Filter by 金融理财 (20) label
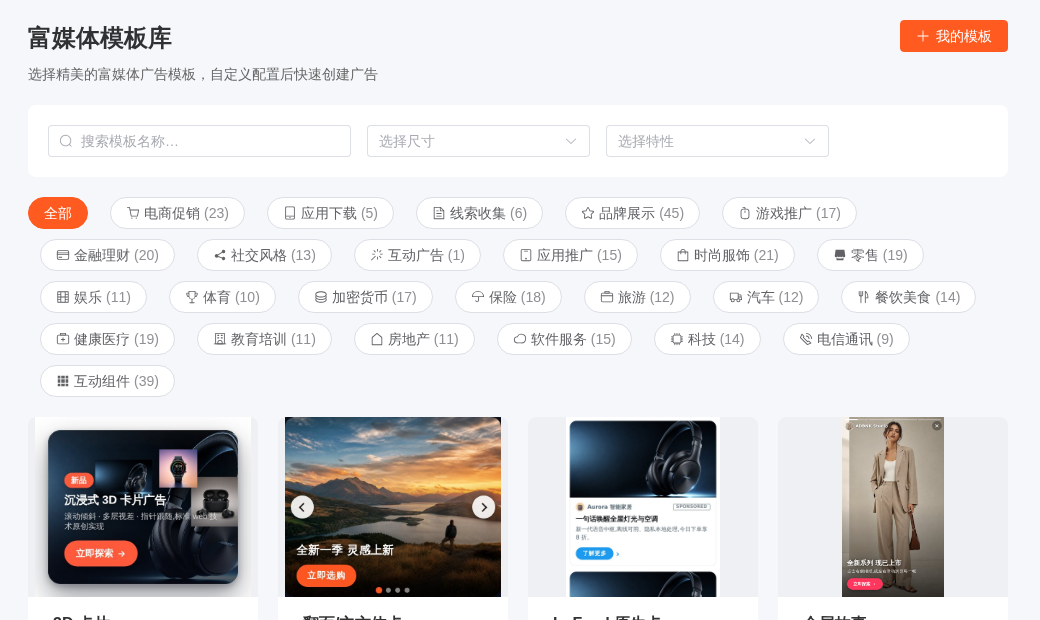Screen dimensions: 1040x620 point(116,255)
